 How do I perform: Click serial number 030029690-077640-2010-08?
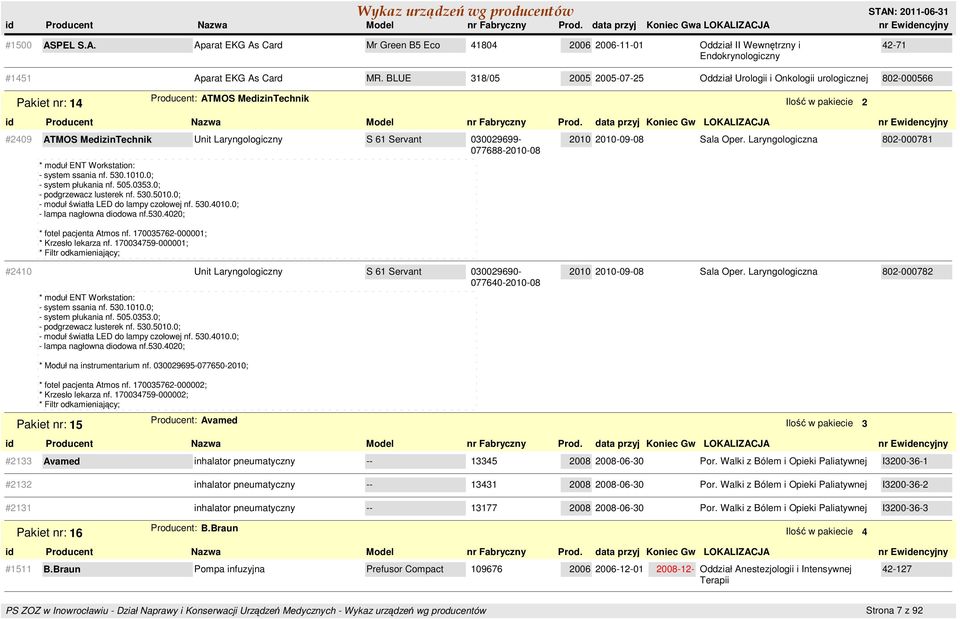[505, 277]
